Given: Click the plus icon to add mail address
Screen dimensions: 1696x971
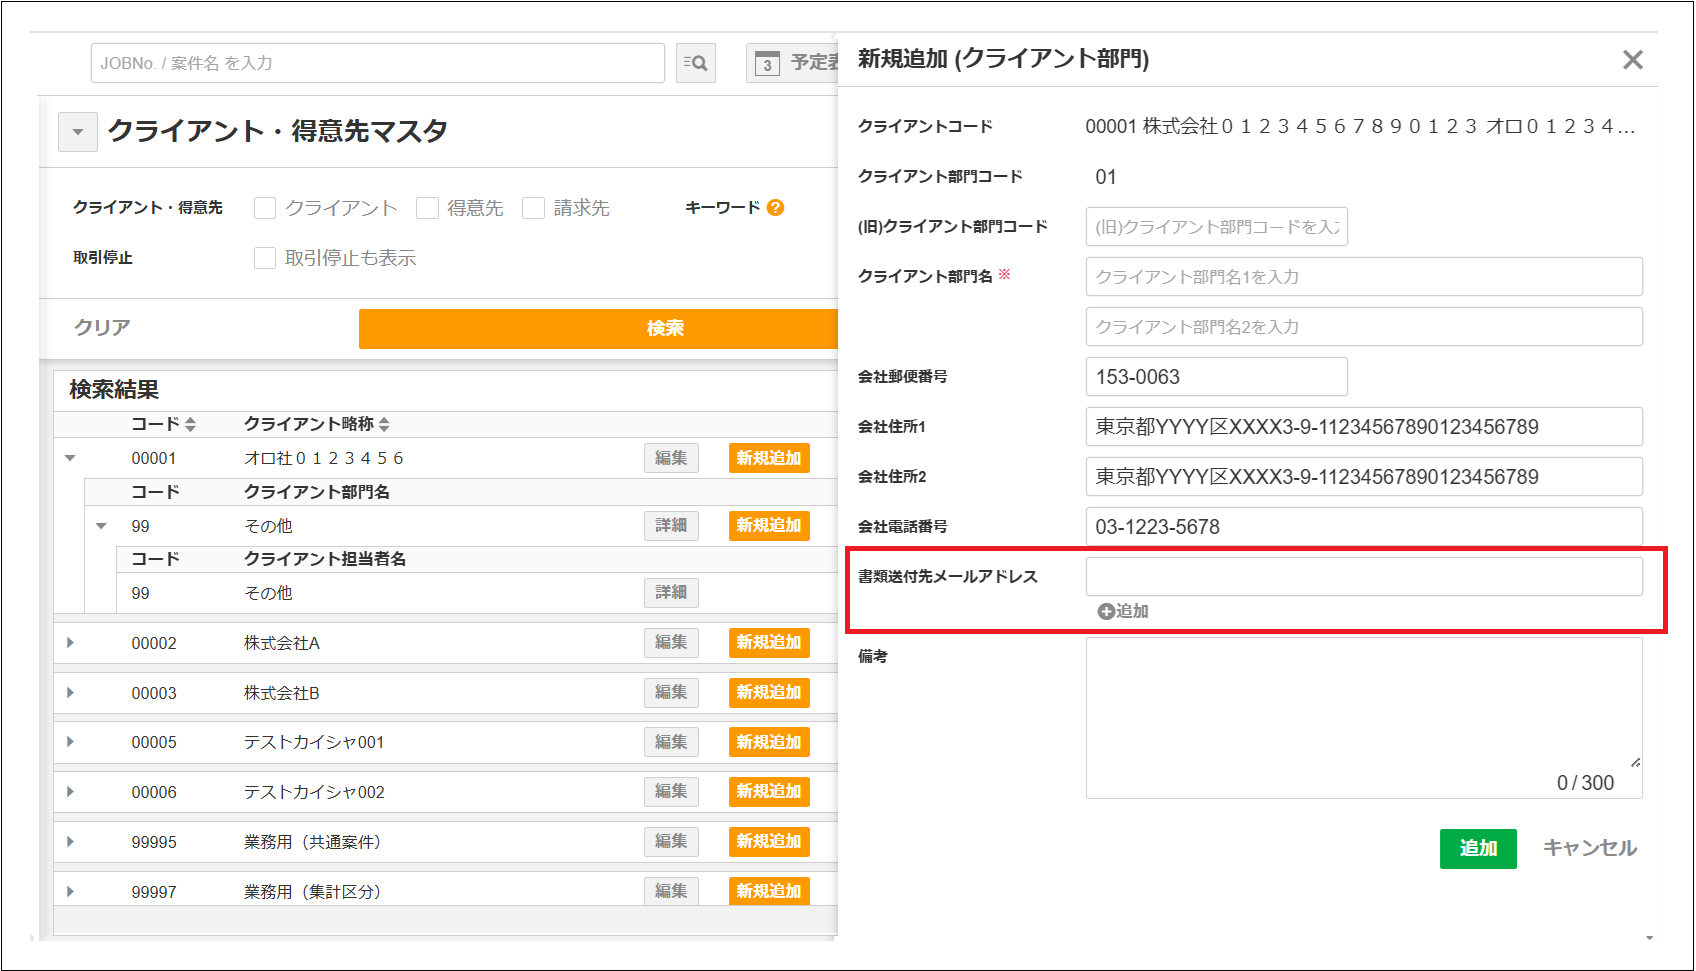Looking at the screenshot, I should [x=1106, y=612].
